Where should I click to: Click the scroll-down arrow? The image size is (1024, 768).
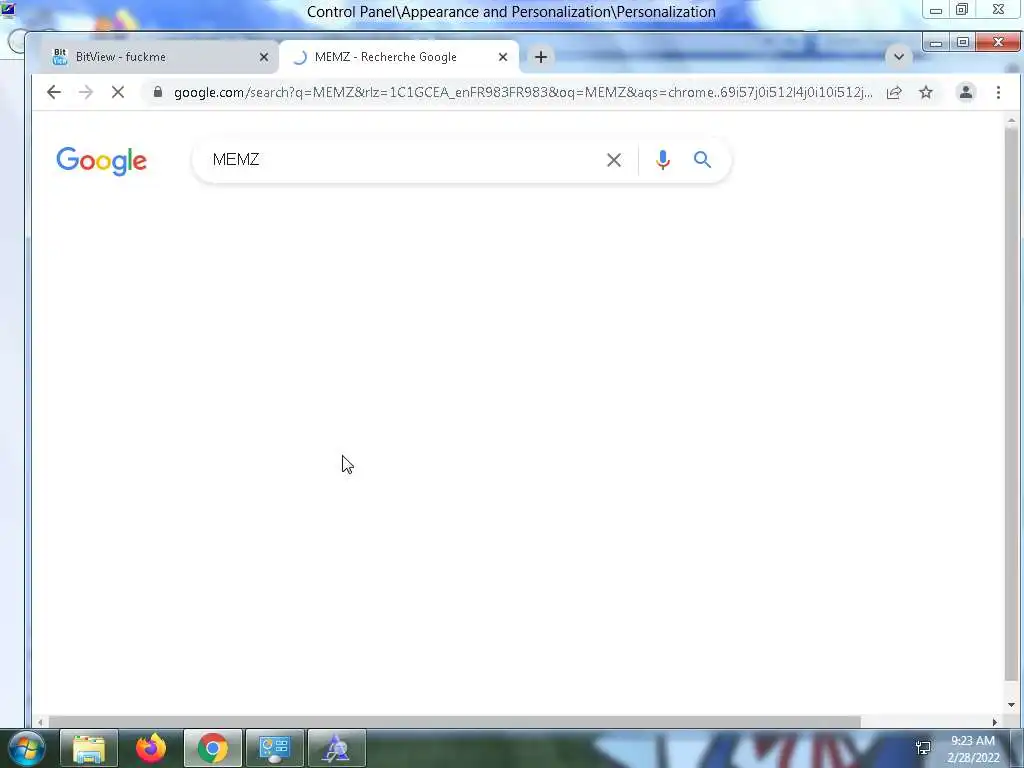pyautogui.click(x=1011, y=705)
